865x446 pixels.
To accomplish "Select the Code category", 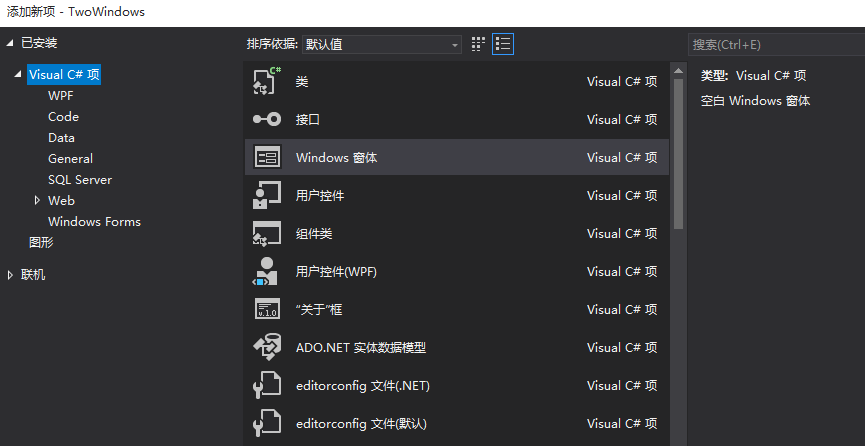I will (x=63, y=117).
